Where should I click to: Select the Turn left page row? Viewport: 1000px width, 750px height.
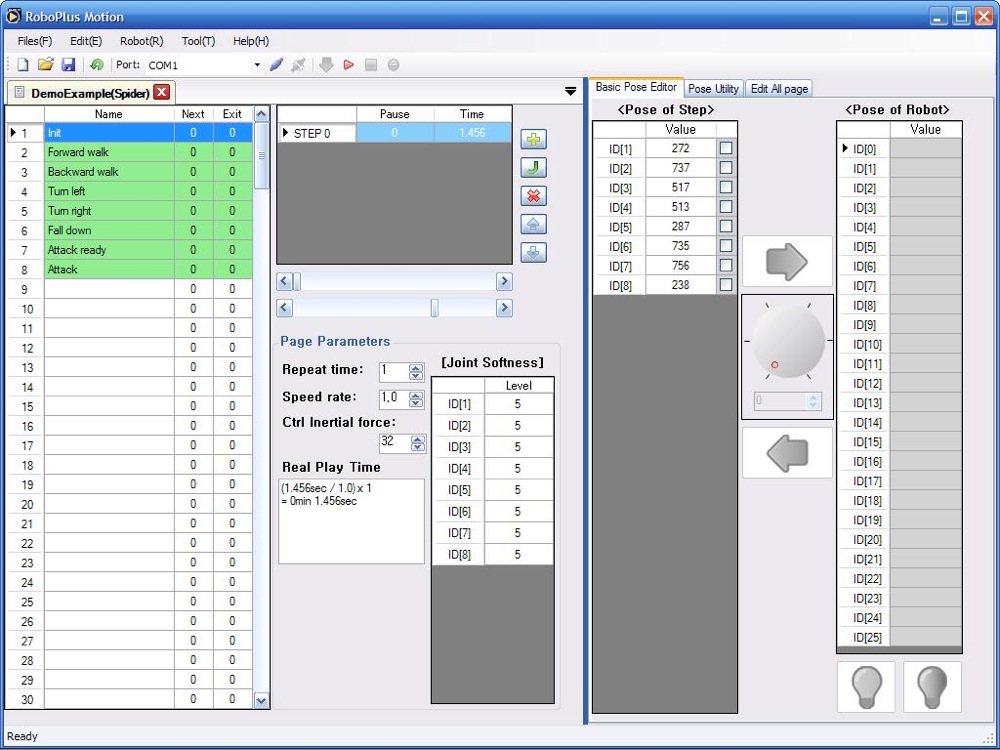point(129,191)
